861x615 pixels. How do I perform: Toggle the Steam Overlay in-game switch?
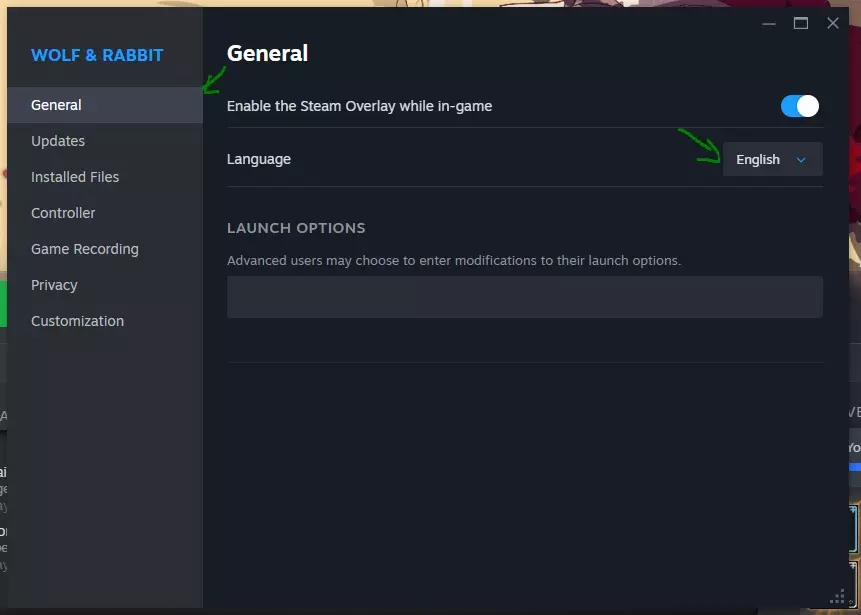799,106
